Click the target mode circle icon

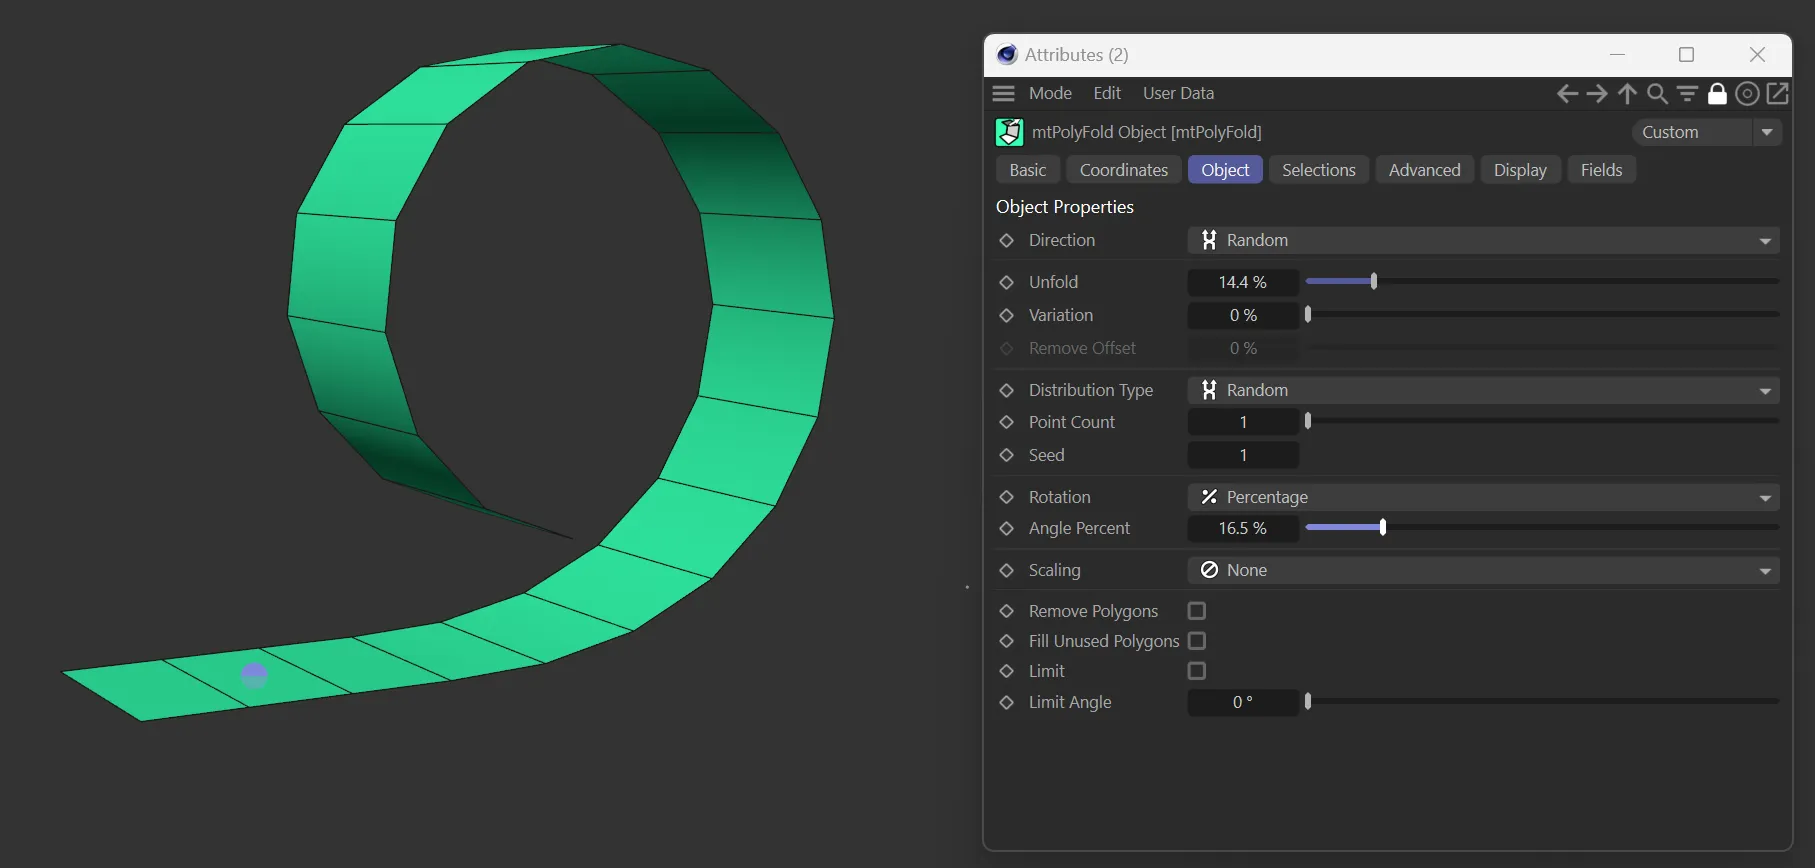[1747, 94]
